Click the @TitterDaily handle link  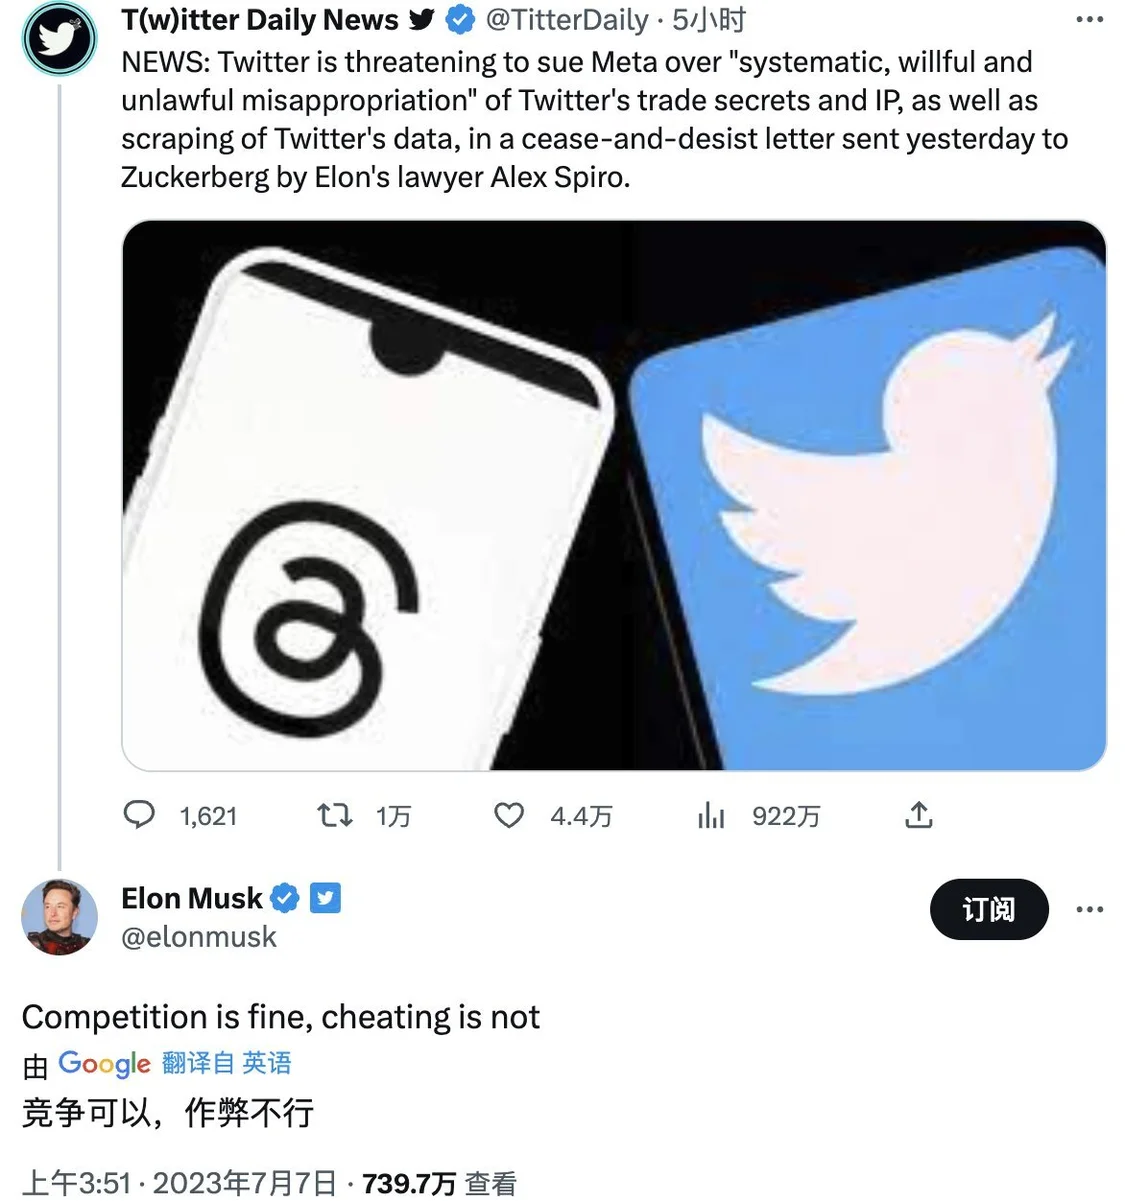pyautogui.click(x=566, y=19)
